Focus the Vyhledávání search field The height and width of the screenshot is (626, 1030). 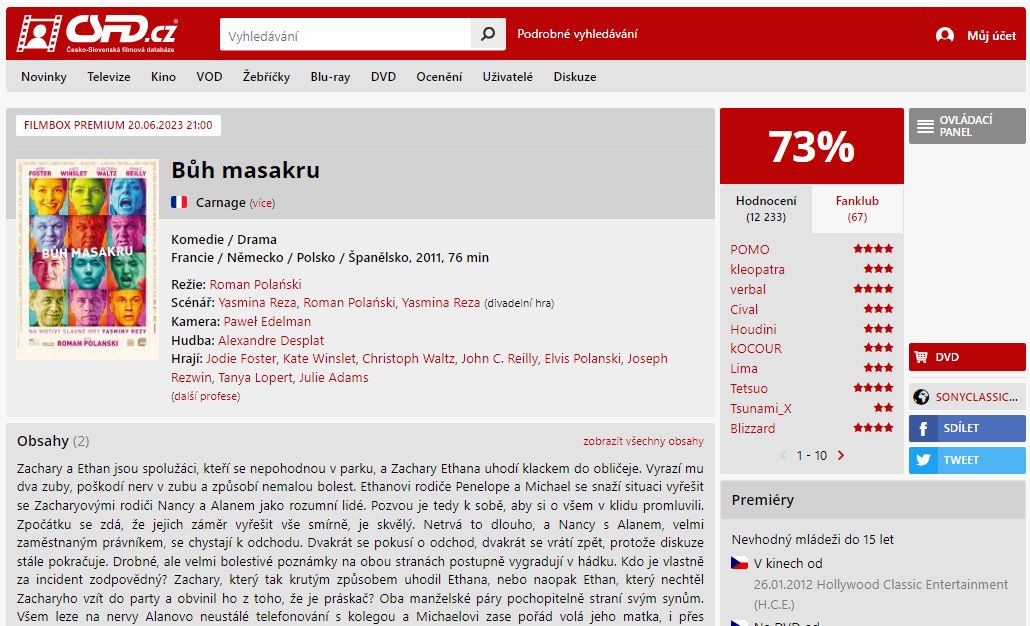[x=346, y=34]
